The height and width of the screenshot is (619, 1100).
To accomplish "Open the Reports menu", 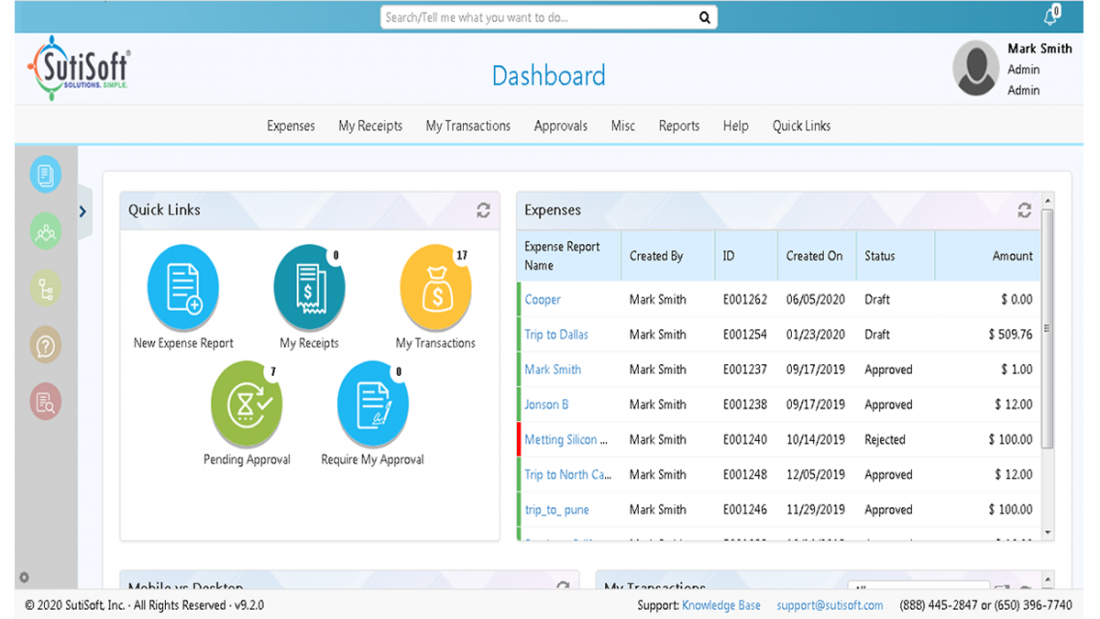I will (x=679, y=125).
